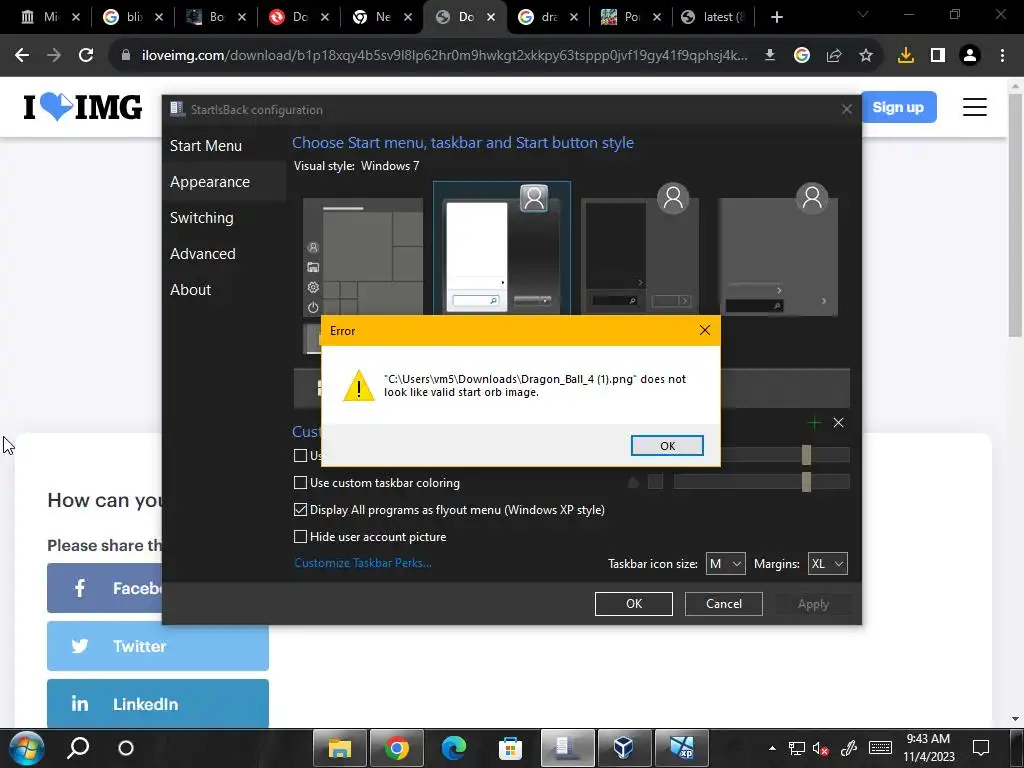The image size is (1024, 768).
Task: Switch to the 'latest' tab
Action: [713, 17]
